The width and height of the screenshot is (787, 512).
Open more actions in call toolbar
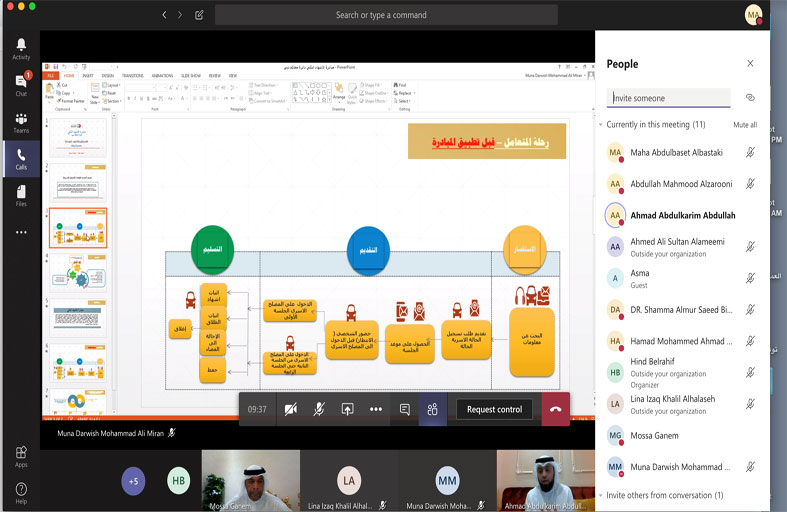tap(376, 409)
